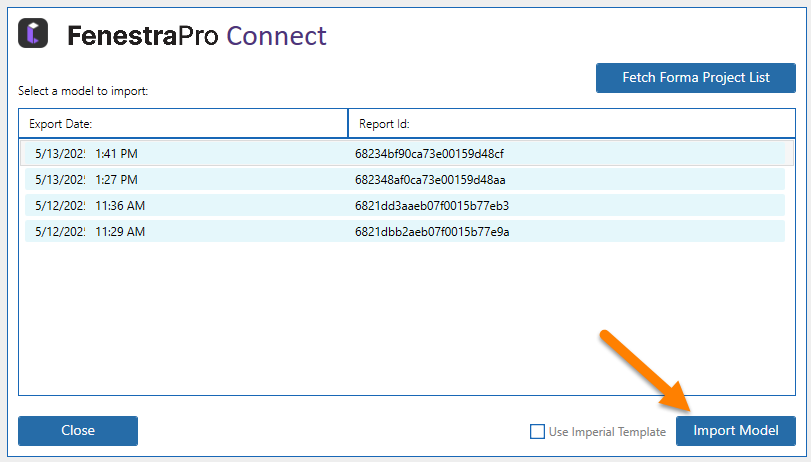Close the FenestraPro Connect dialog
The image size is (811, 462).
point(78,430)
